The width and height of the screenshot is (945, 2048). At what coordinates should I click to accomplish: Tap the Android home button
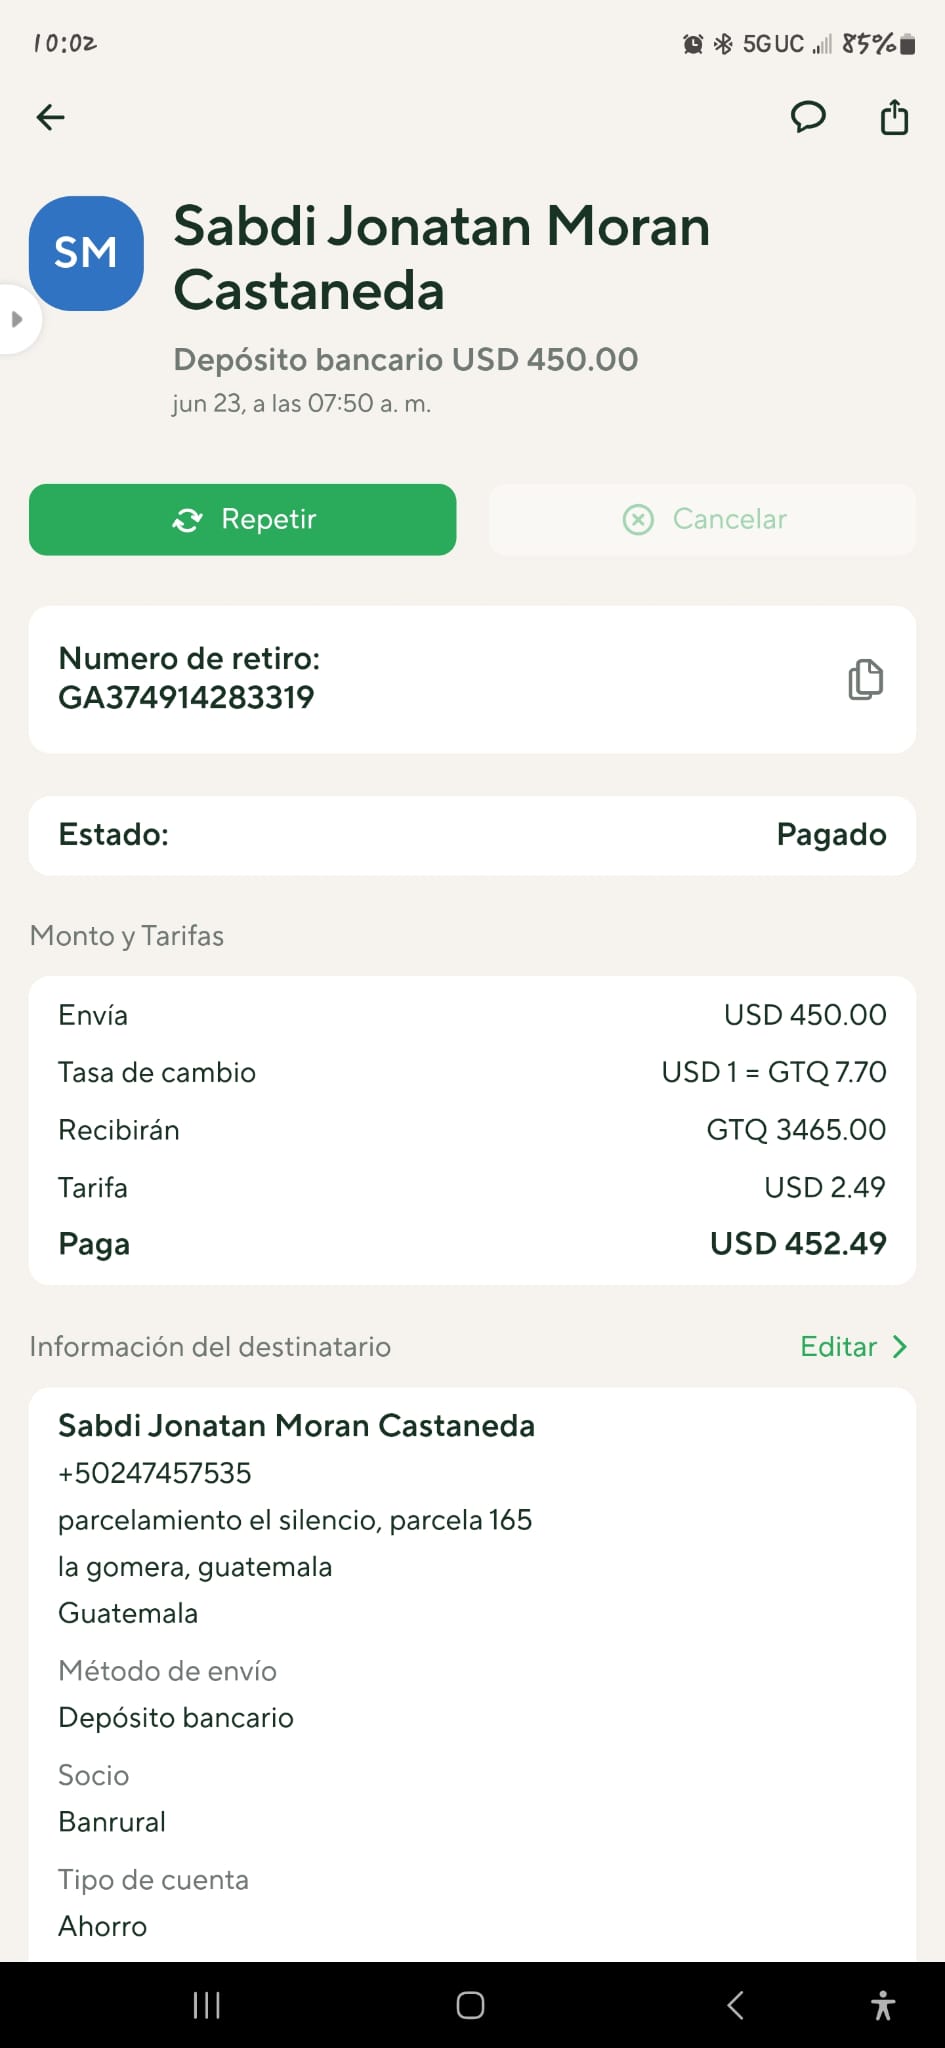click(471, 2005)
